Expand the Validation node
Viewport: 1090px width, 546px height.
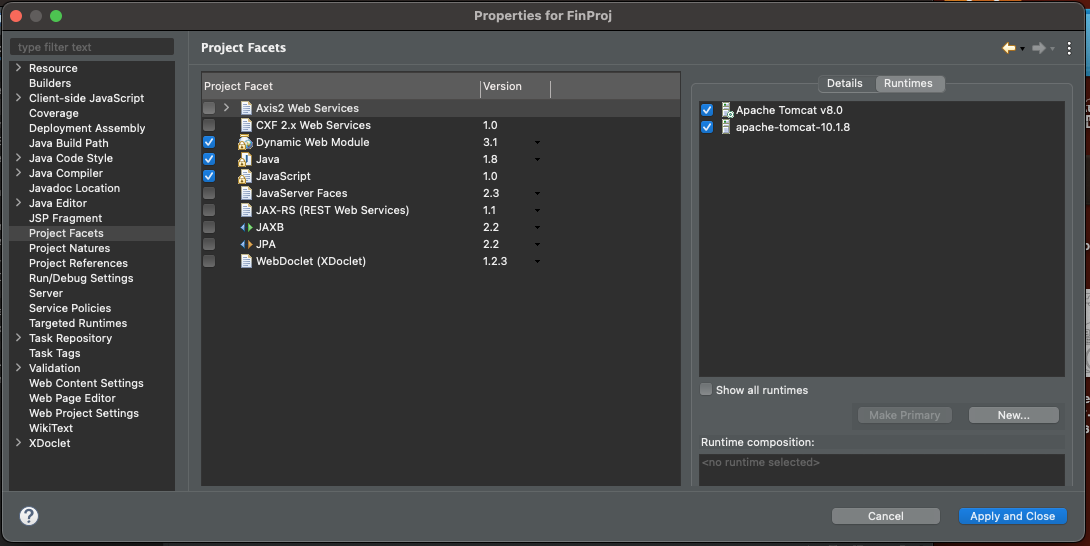pos(19,367)
